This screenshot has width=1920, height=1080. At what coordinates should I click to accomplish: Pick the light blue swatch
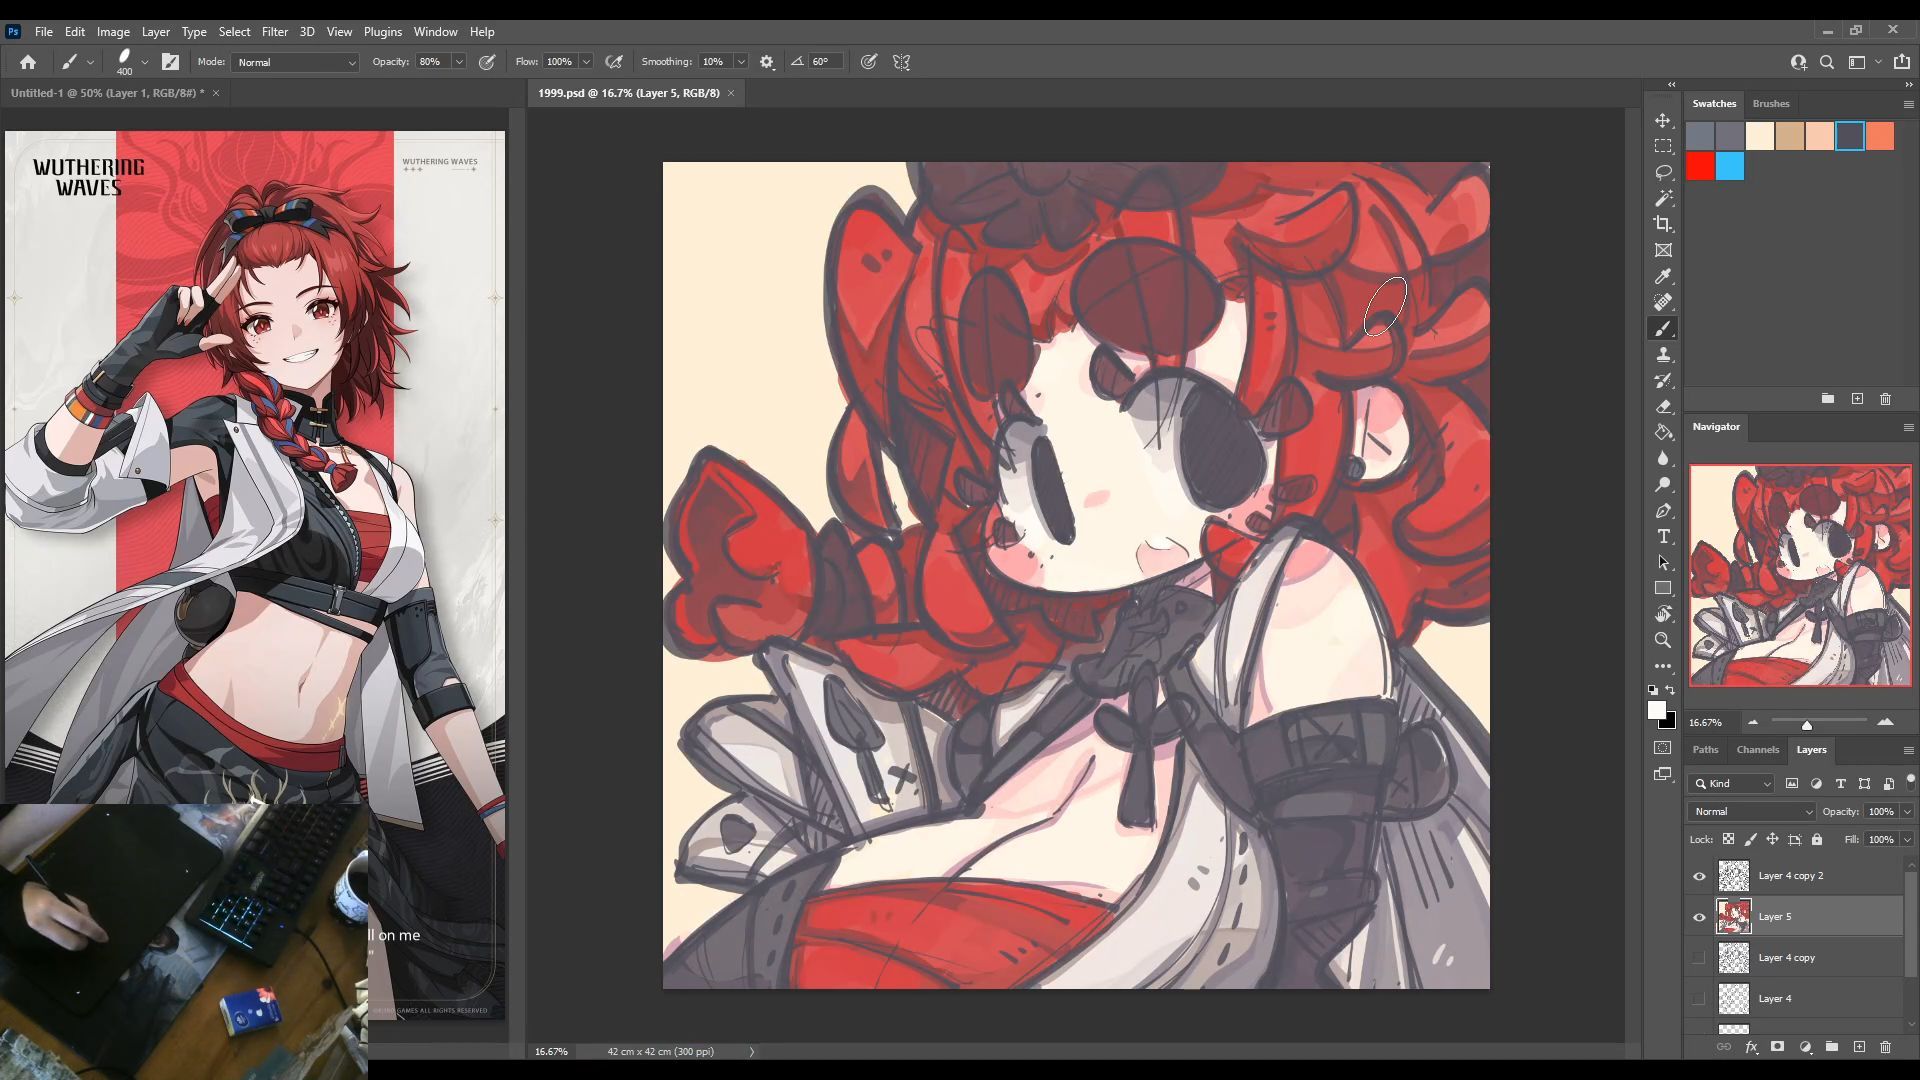point(1730,166)
